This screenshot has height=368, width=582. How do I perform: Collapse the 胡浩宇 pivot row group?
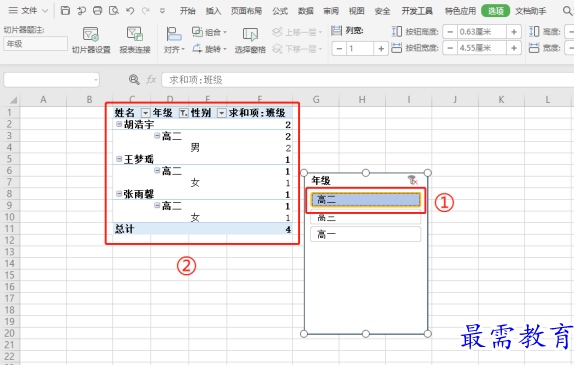[x=119, y=124]
